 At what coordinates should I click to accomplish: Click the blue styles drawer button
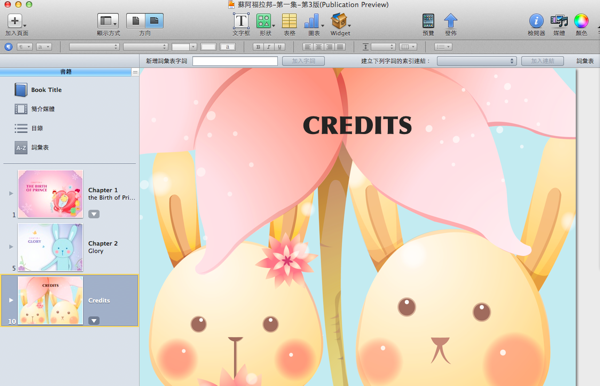coord(8,47)
